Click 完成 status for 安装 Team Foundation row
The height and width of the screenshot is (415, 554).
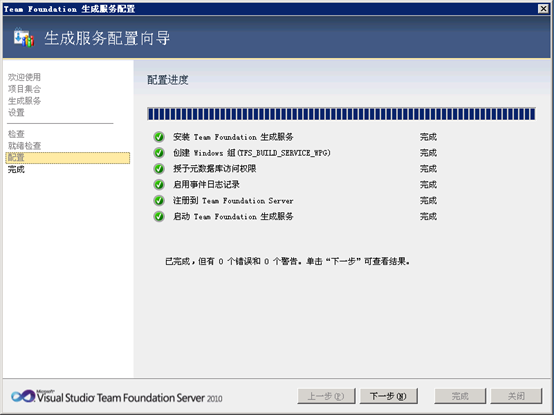pos(428,137)
